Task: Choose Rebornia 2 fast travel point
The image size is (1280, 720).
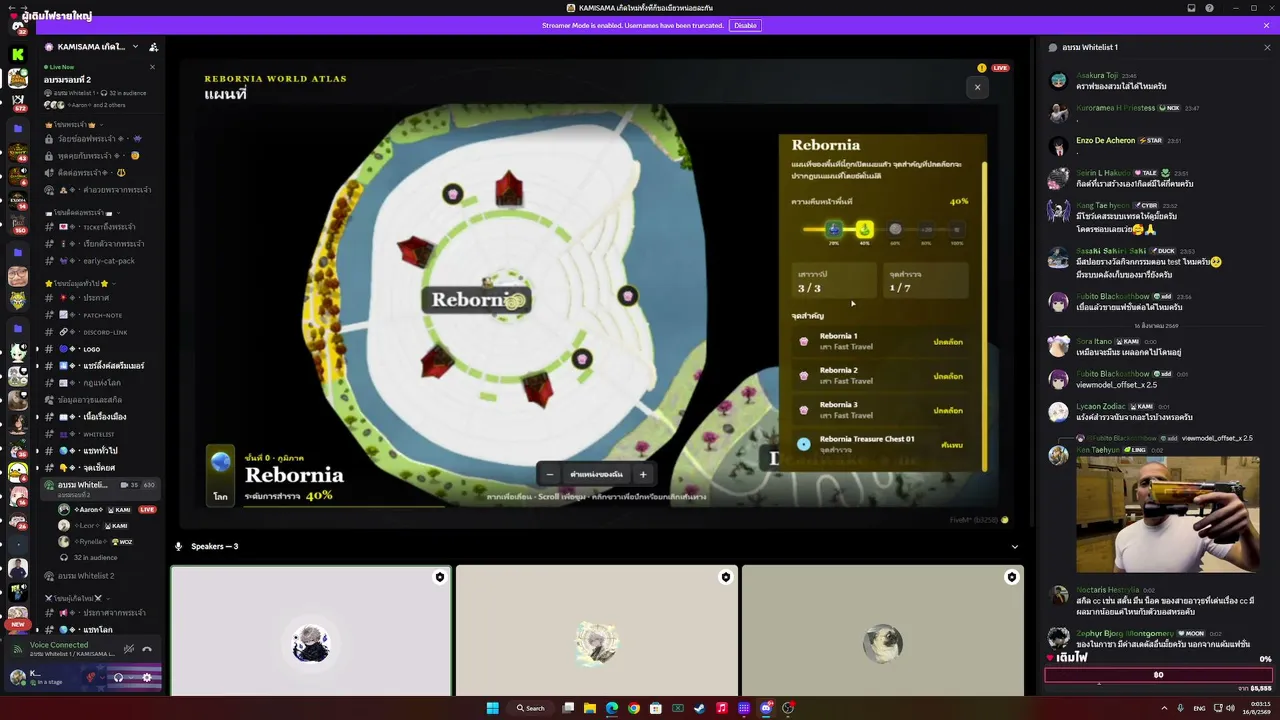Action: (x=880, y=376)
